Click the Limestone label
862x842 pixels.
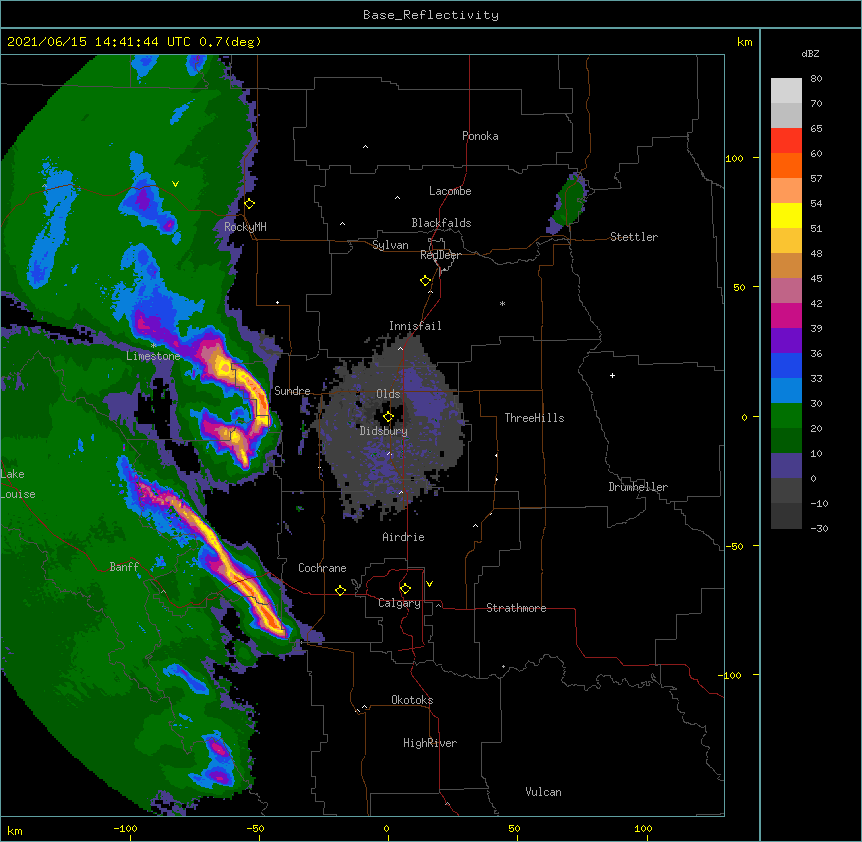[x=153, y=356]
